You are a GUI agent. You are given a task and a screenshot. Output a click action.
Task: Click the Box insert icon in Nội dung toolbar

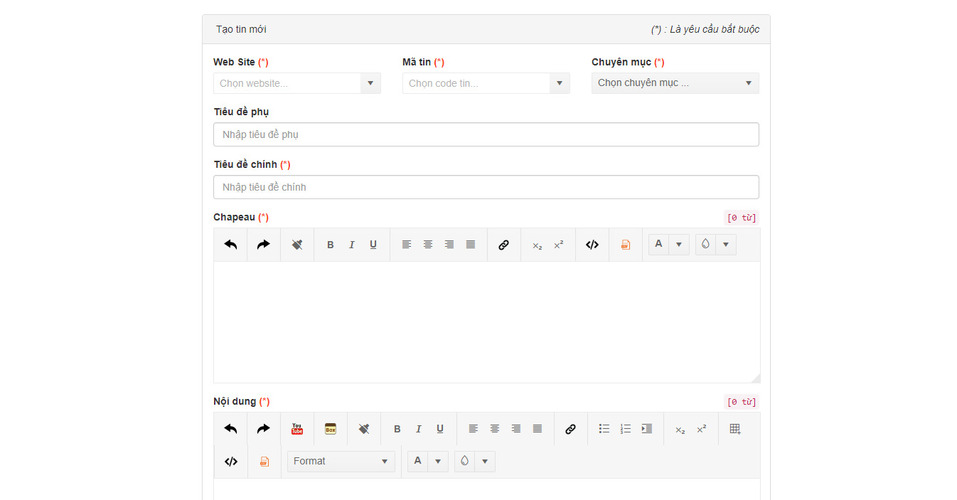coord(330,429)
